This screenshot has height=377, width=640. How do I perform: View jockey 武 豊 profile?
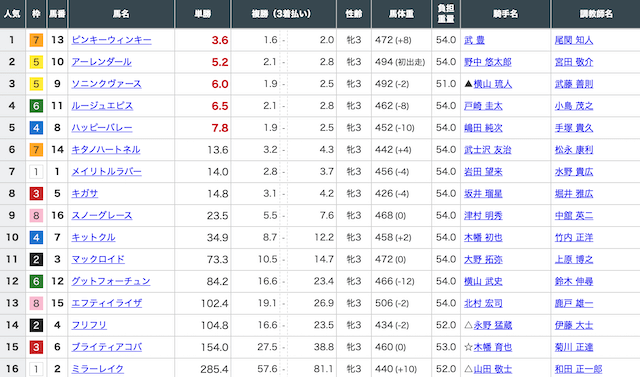(x=474, y=40)
